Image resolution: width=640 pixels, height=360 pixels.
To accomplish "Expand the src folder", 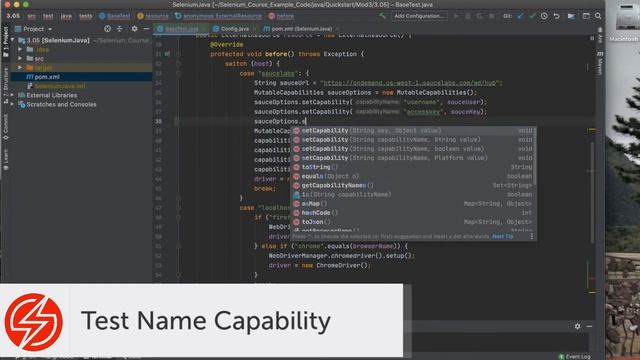I will pyautogui.click(x=20, y=58).
